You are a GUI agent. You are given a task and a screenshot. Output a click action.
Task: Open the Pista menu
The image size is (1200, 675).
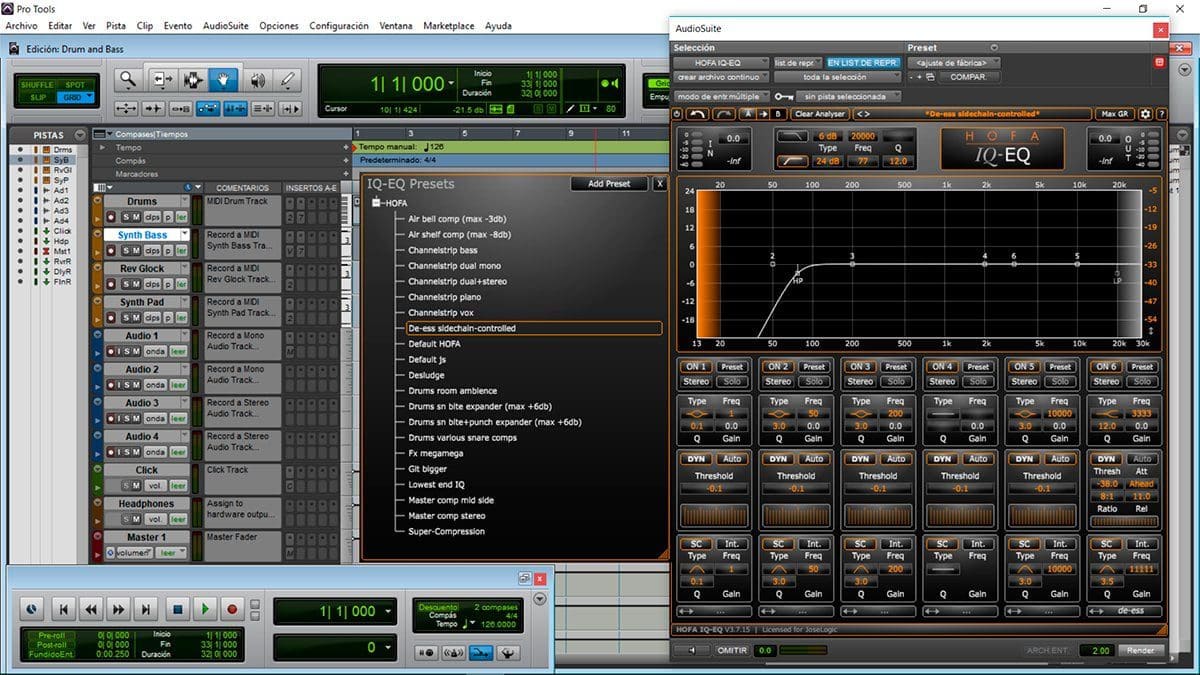(x=116, y=26)
